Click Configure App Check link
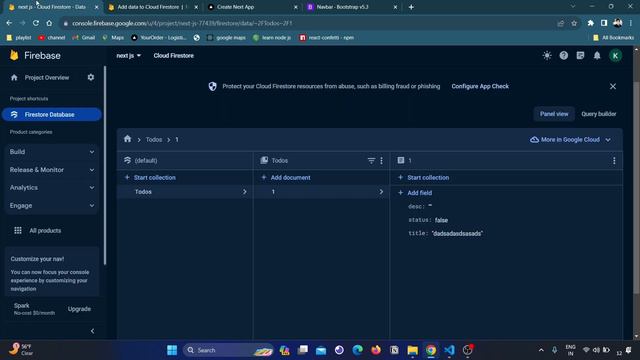The width and height of the screenshot is (640, 360). [x=480, y=87]
